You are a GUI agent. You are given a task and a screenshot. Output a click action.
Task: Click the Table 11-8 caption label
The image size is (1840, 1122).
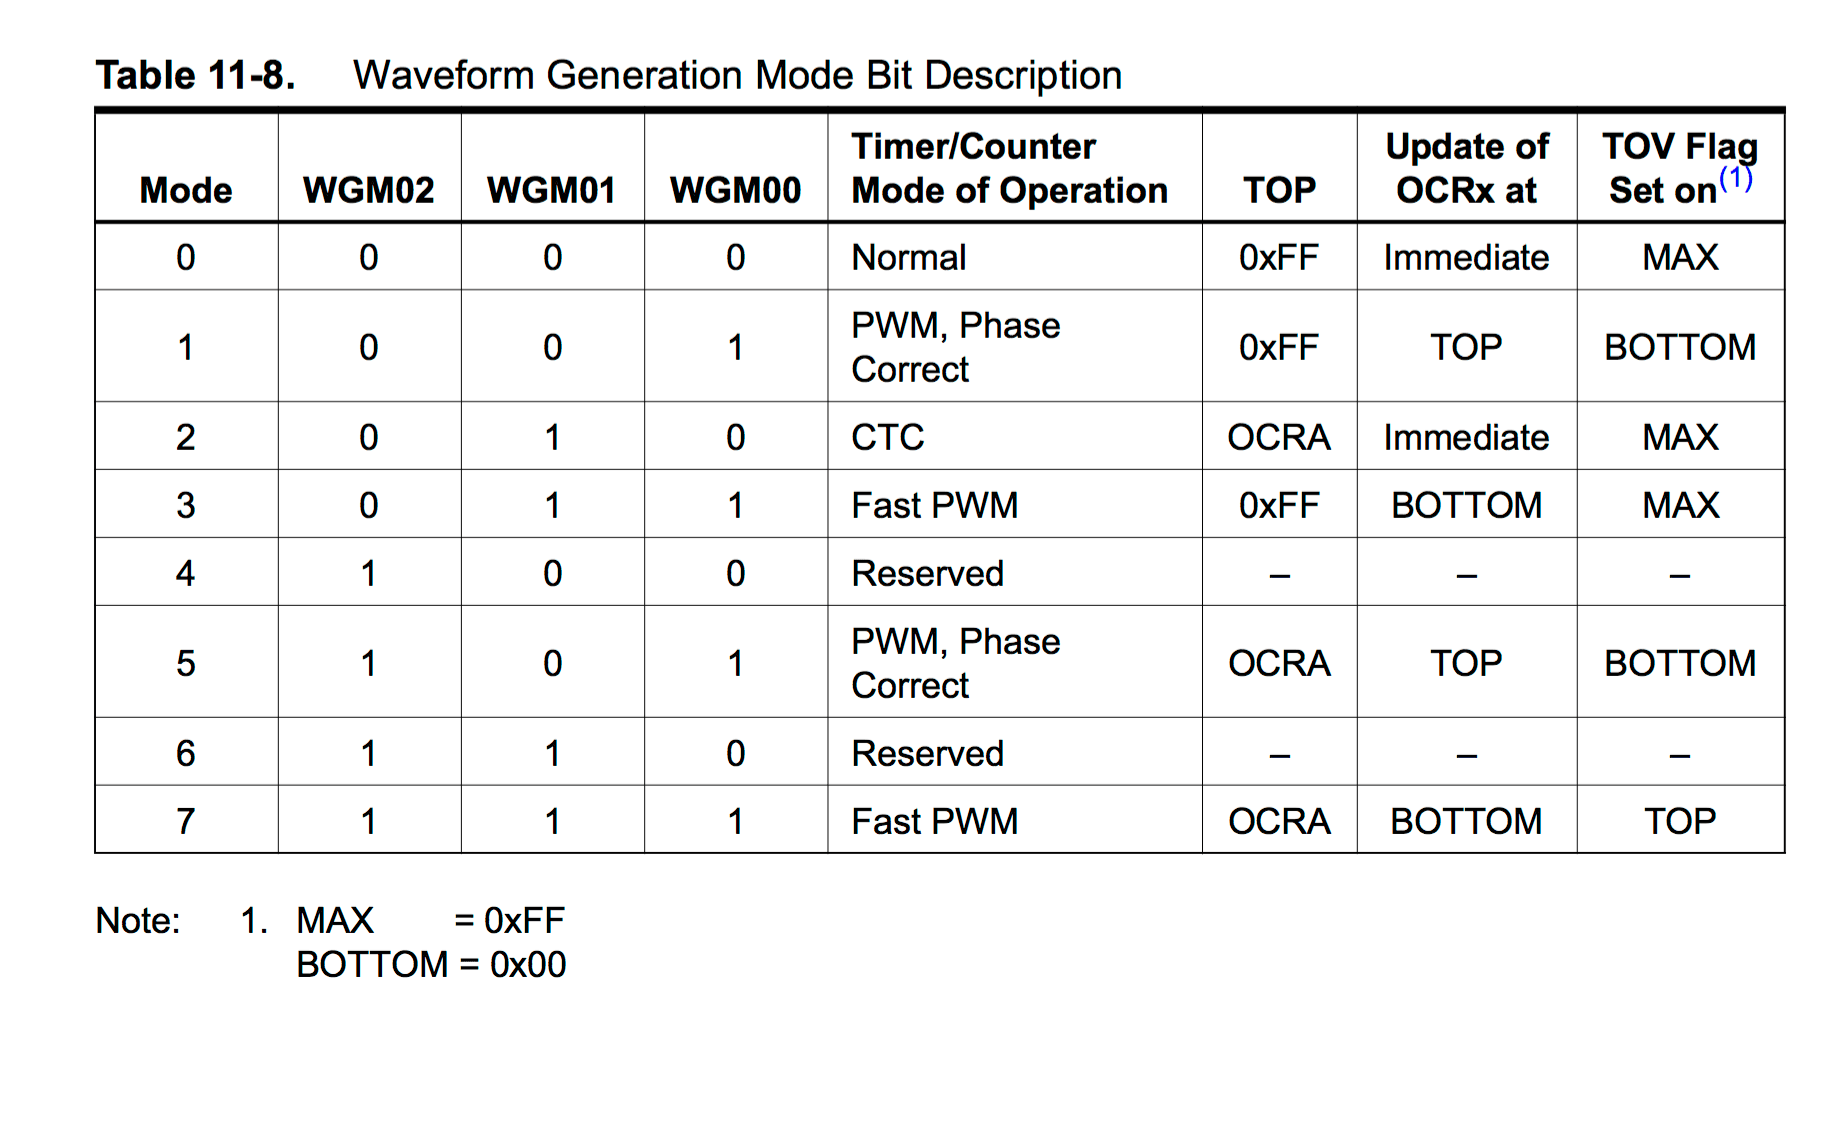195,75
